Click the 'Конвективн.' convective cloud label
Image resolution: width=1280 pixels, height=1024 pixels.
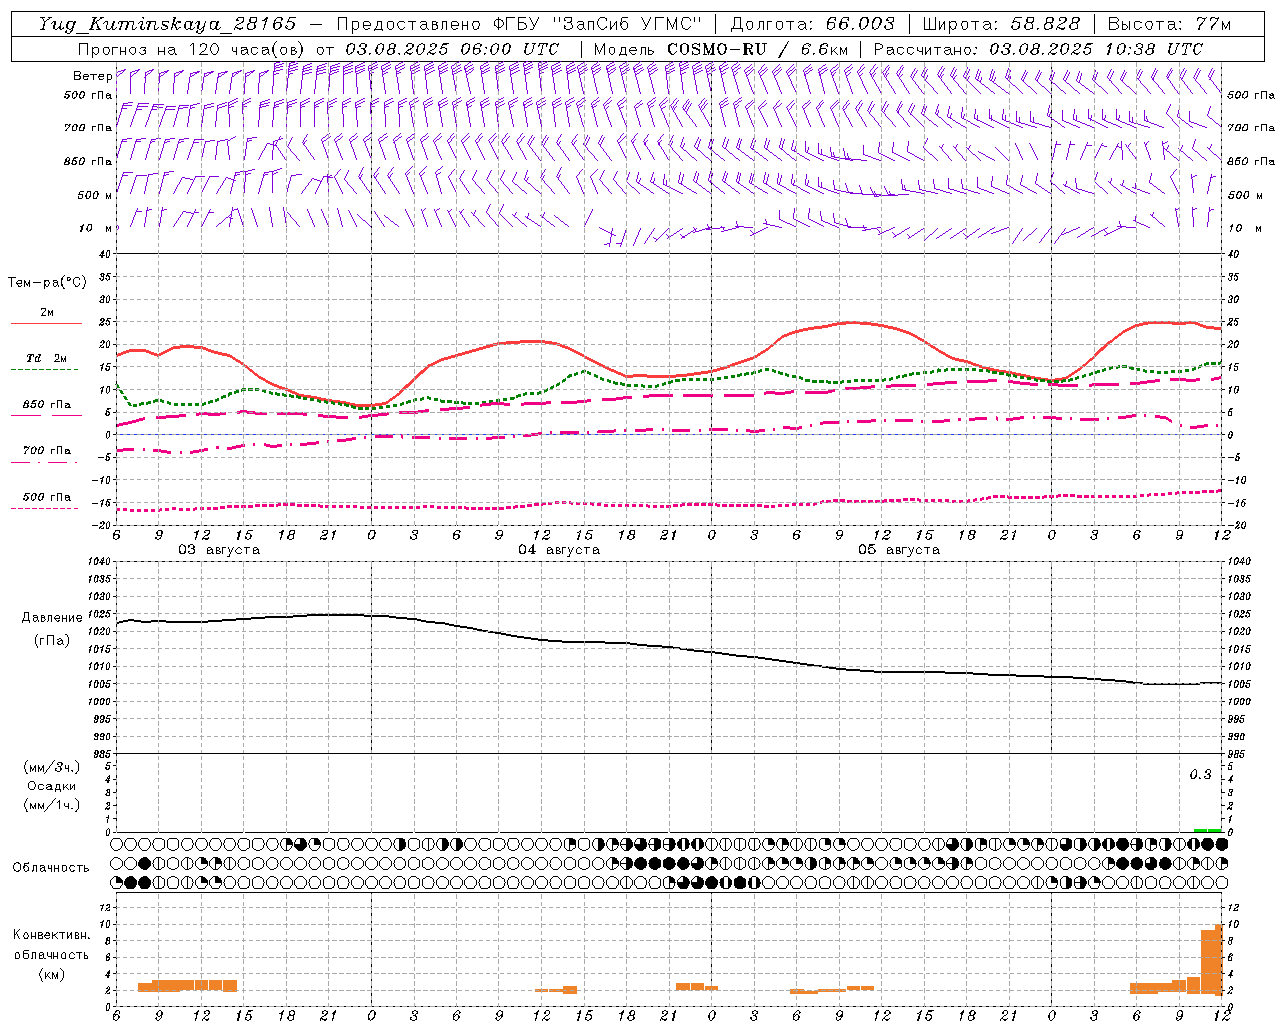point(51,935)
